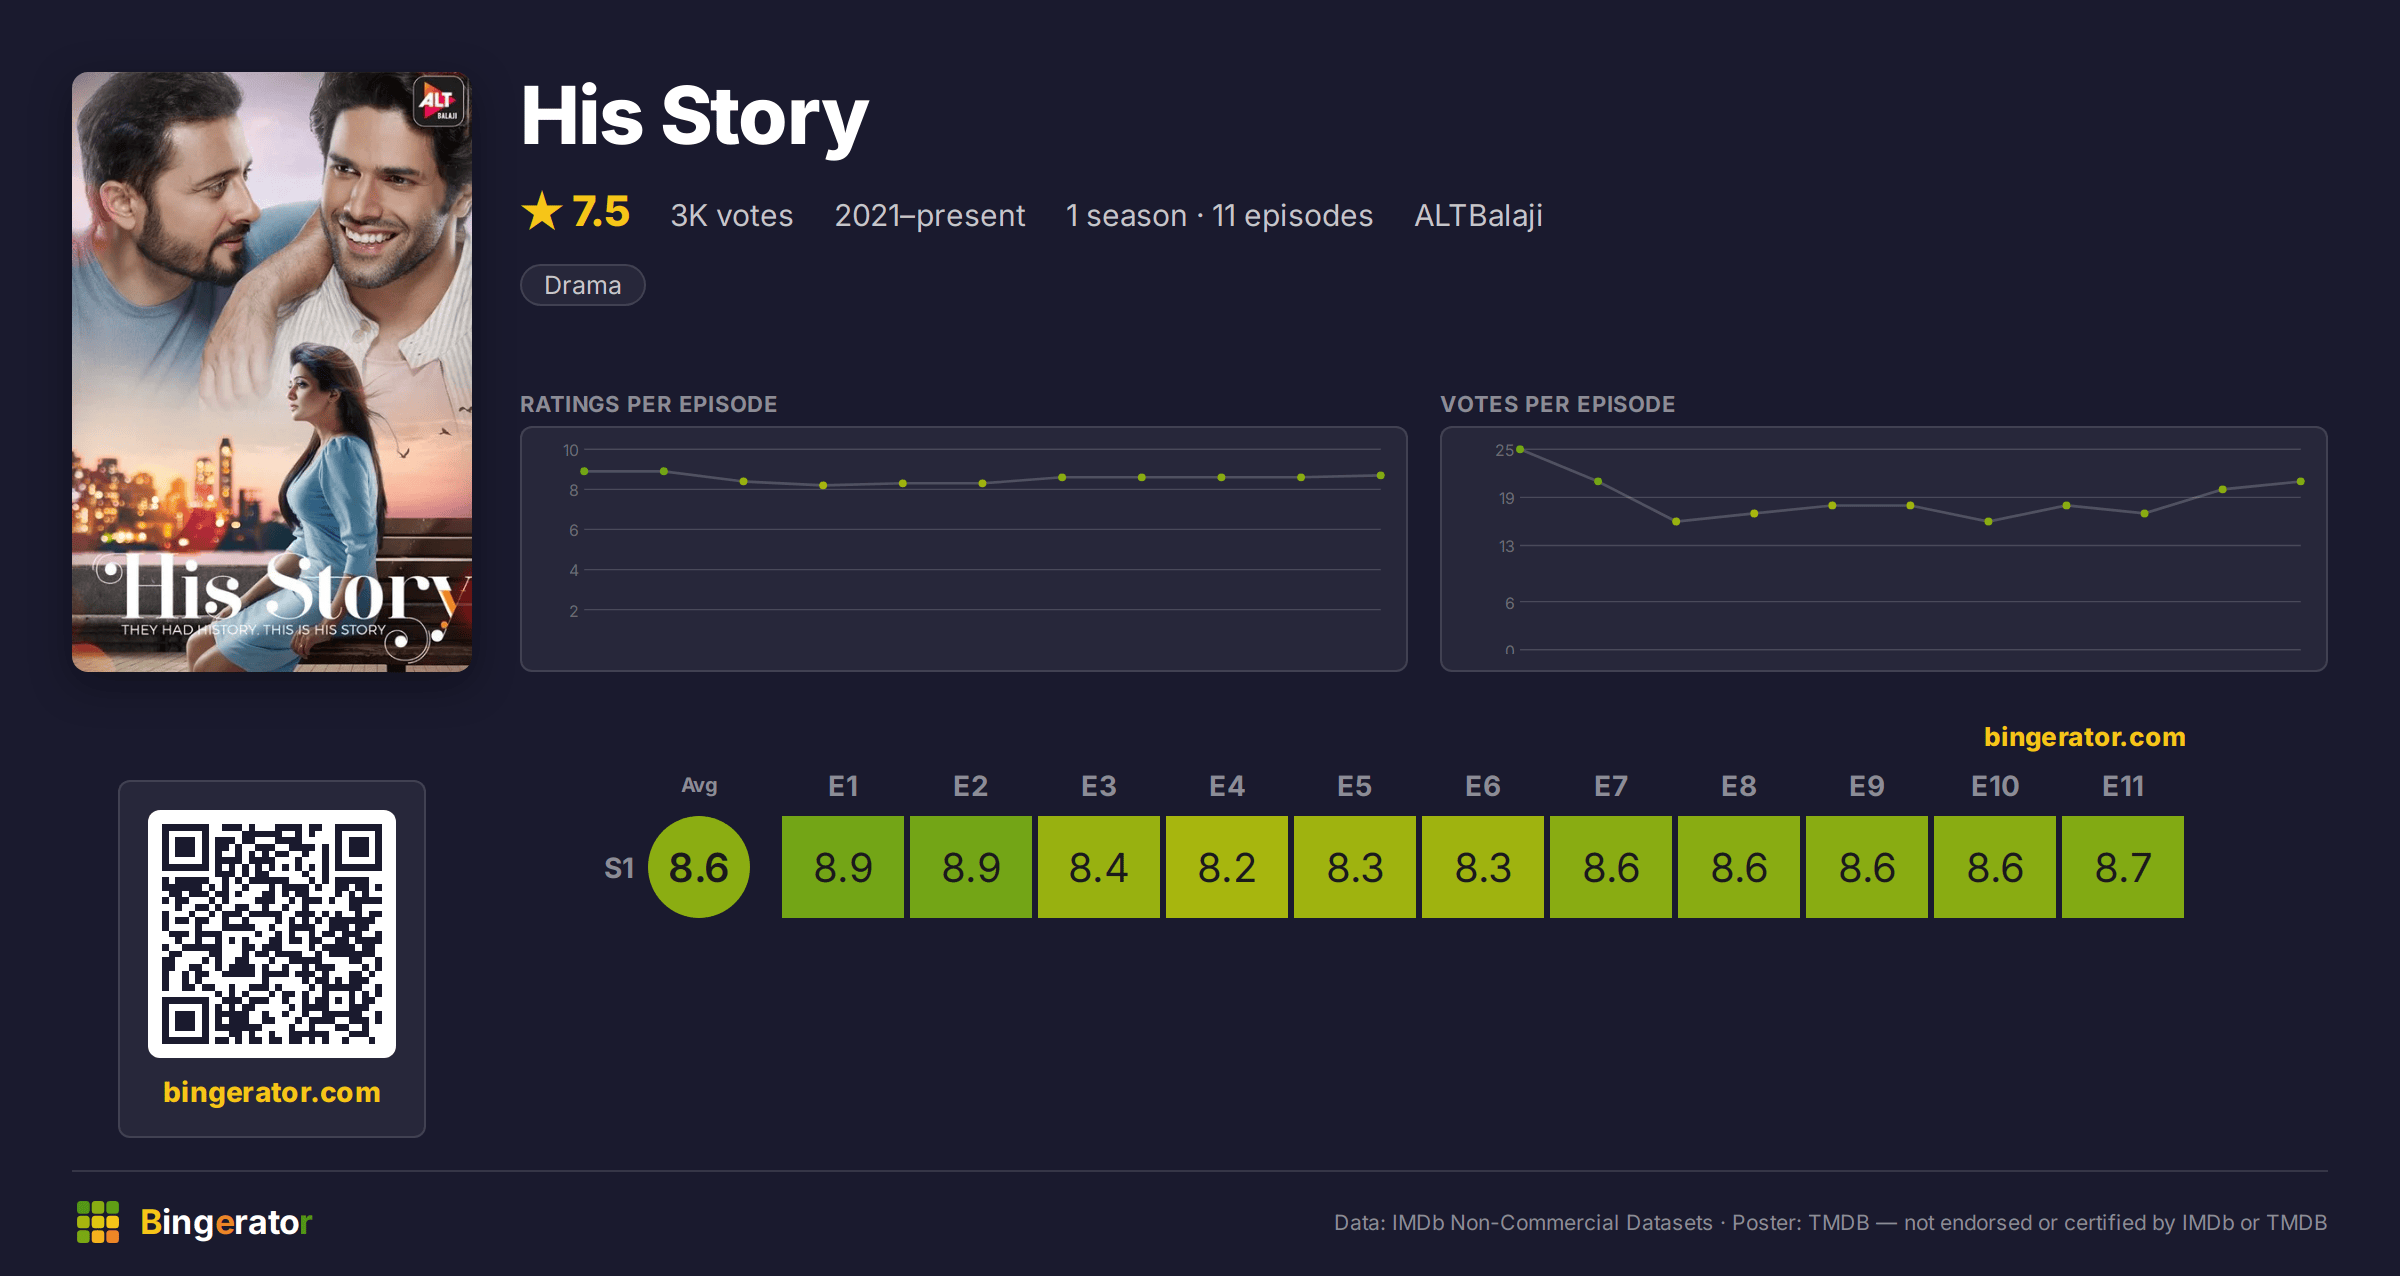
Task: Click the Bingerator brand name in footer
Action: (226, 1222)
